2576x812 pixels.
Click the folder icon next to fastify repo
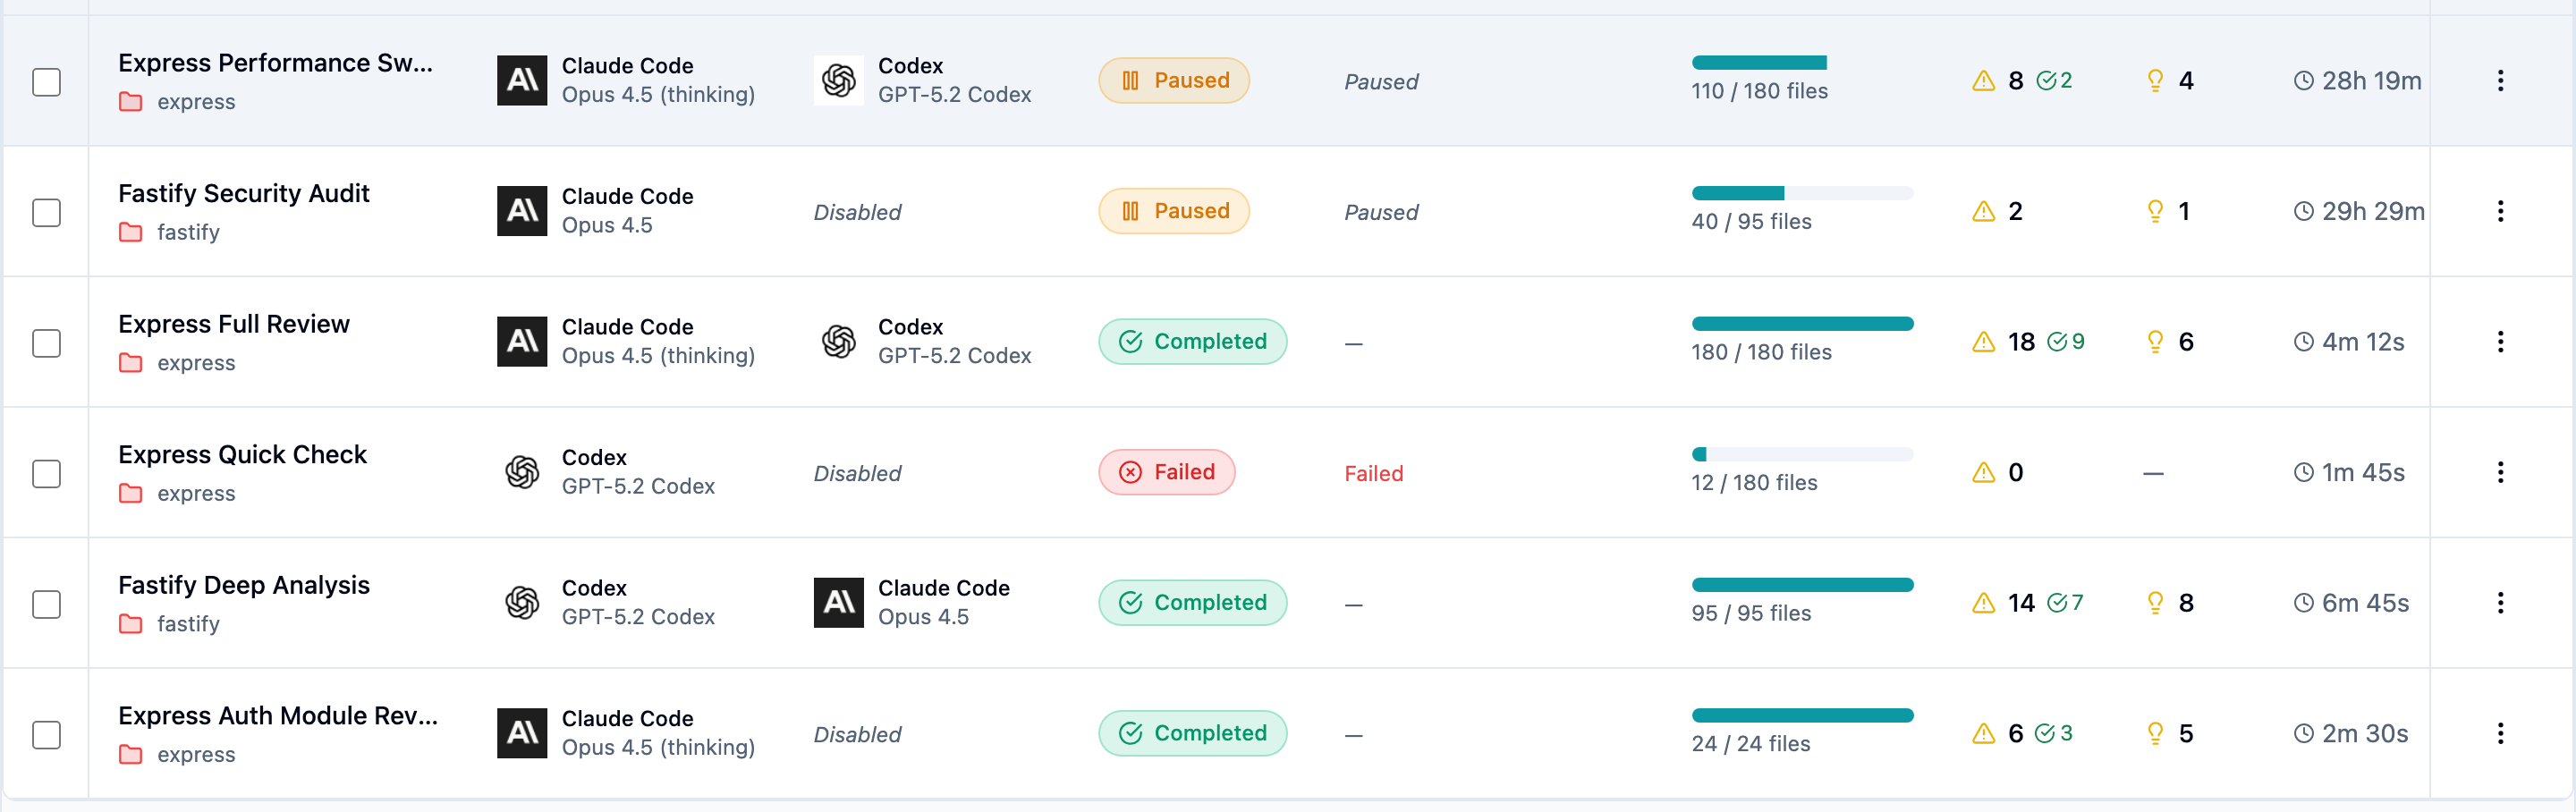pyautogui.click(x=130, y=232)
